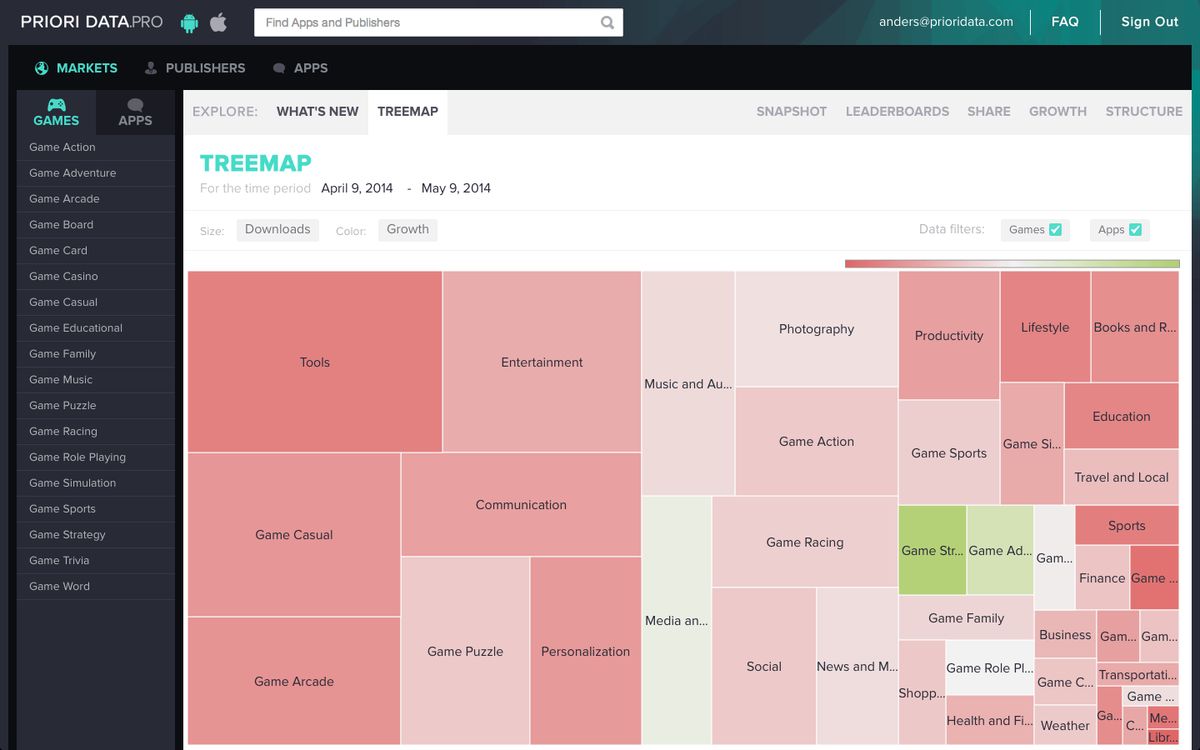Uncheck the Apps data filter checkbox
Image resolution: width=1200 pixels, height=750 pixels.
[x=1135, y=230]
